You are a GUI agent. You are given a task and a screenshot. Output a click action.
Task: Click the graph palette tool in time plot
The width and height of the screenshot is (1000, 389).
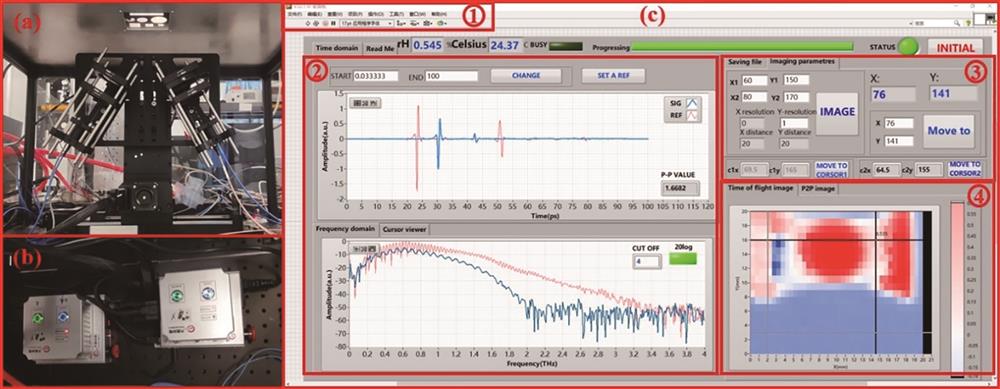365,103
